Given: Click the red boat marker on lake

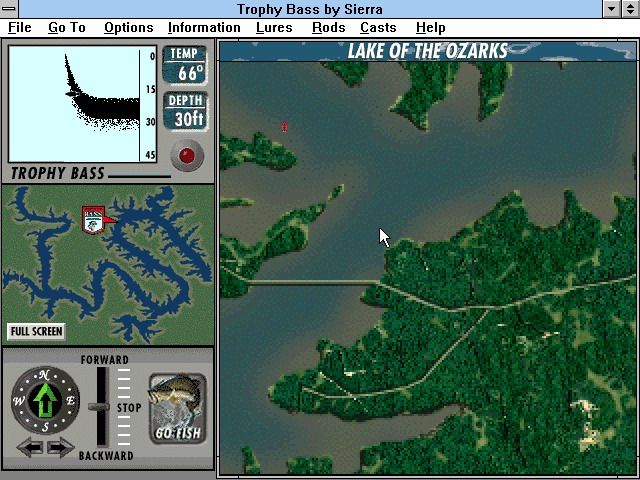Looking at the screenshot, I should pos(284,127).
